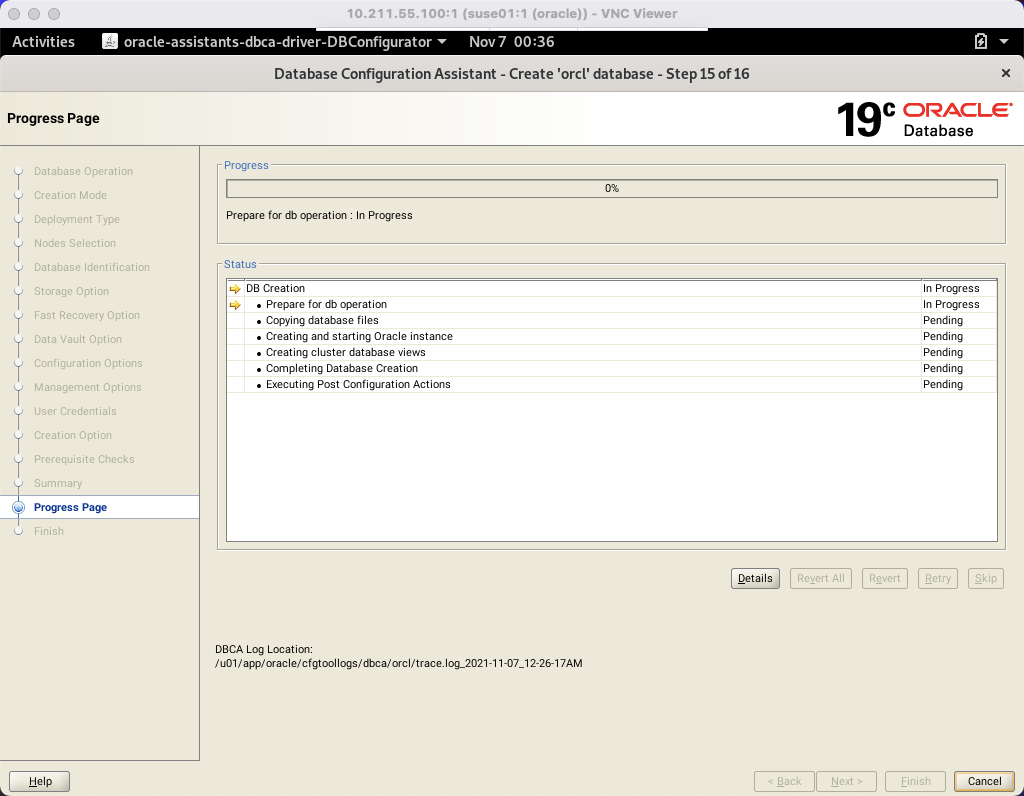Select Creating and starting Oracle instance row
This screenshot has width=1024, height=796.
[x=611, y=336]
